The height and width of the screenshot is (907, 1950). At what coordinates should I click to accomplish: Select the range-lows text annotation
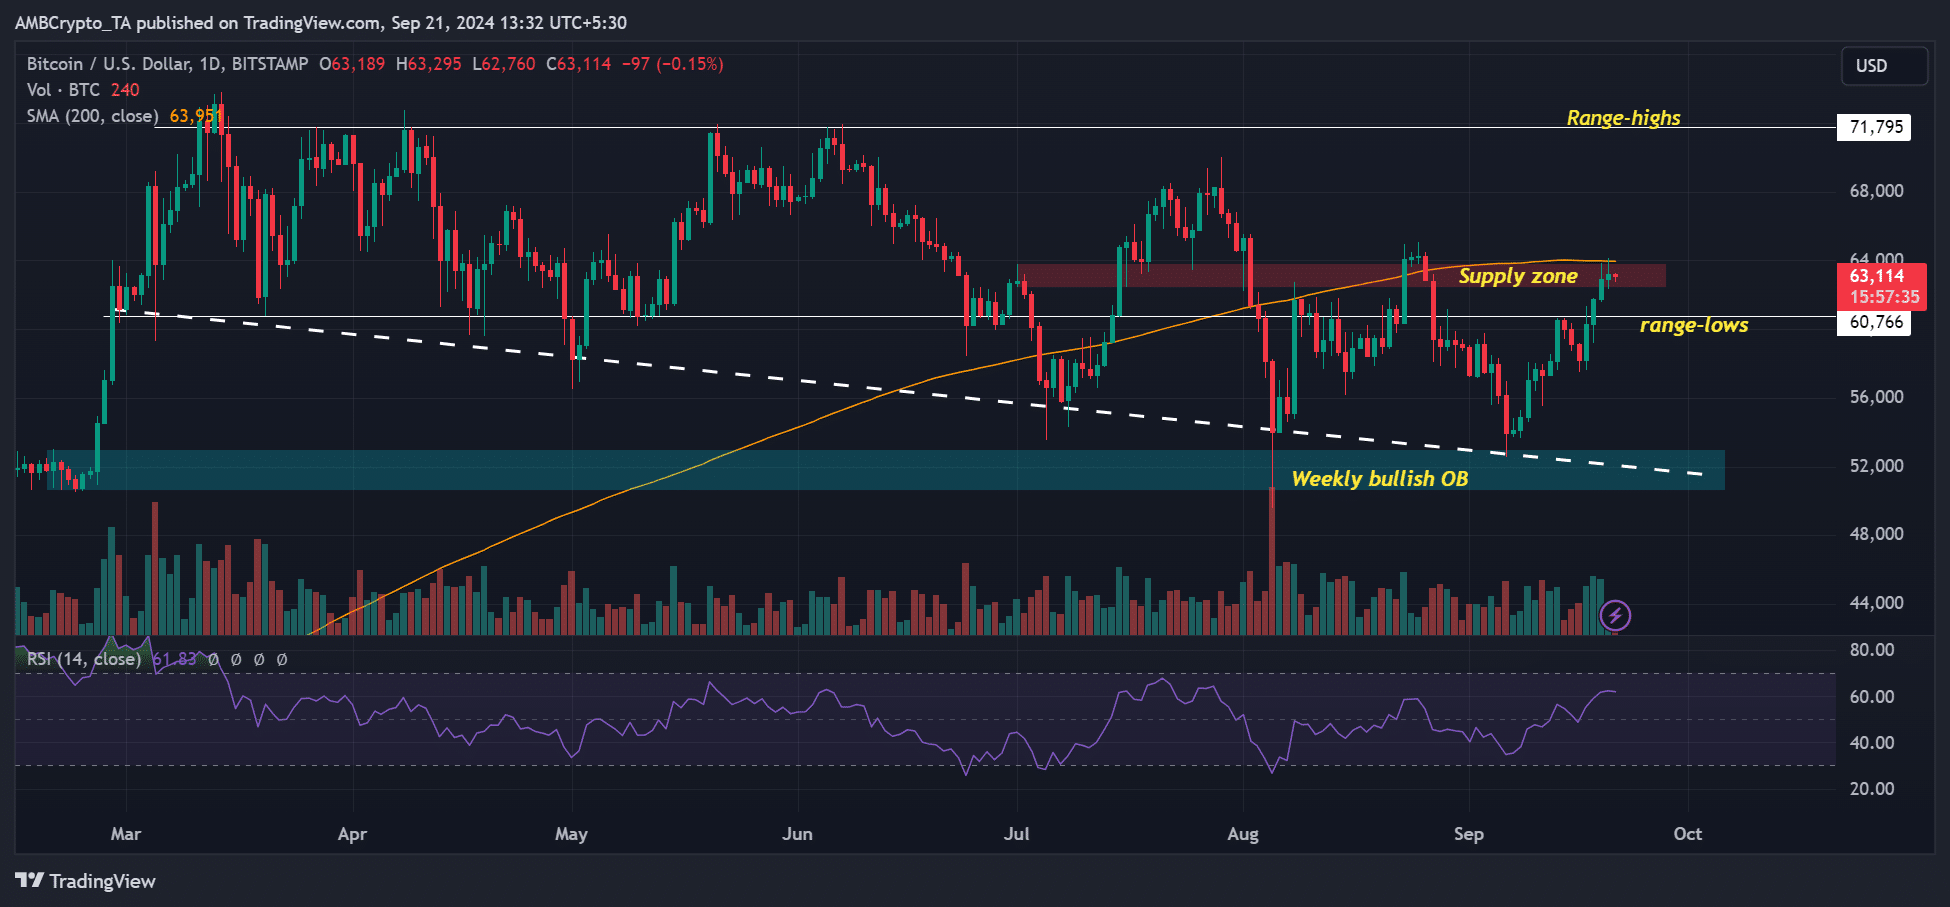pyautogui.click(x=1694, y=325)
